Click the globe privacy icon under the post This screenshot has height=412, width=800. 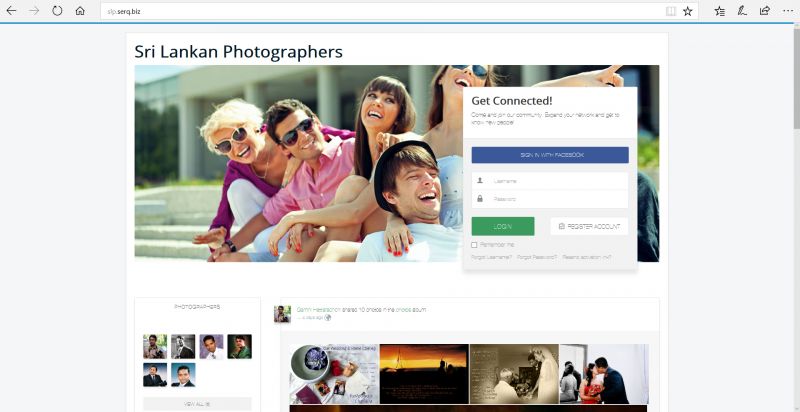point(328,317)
